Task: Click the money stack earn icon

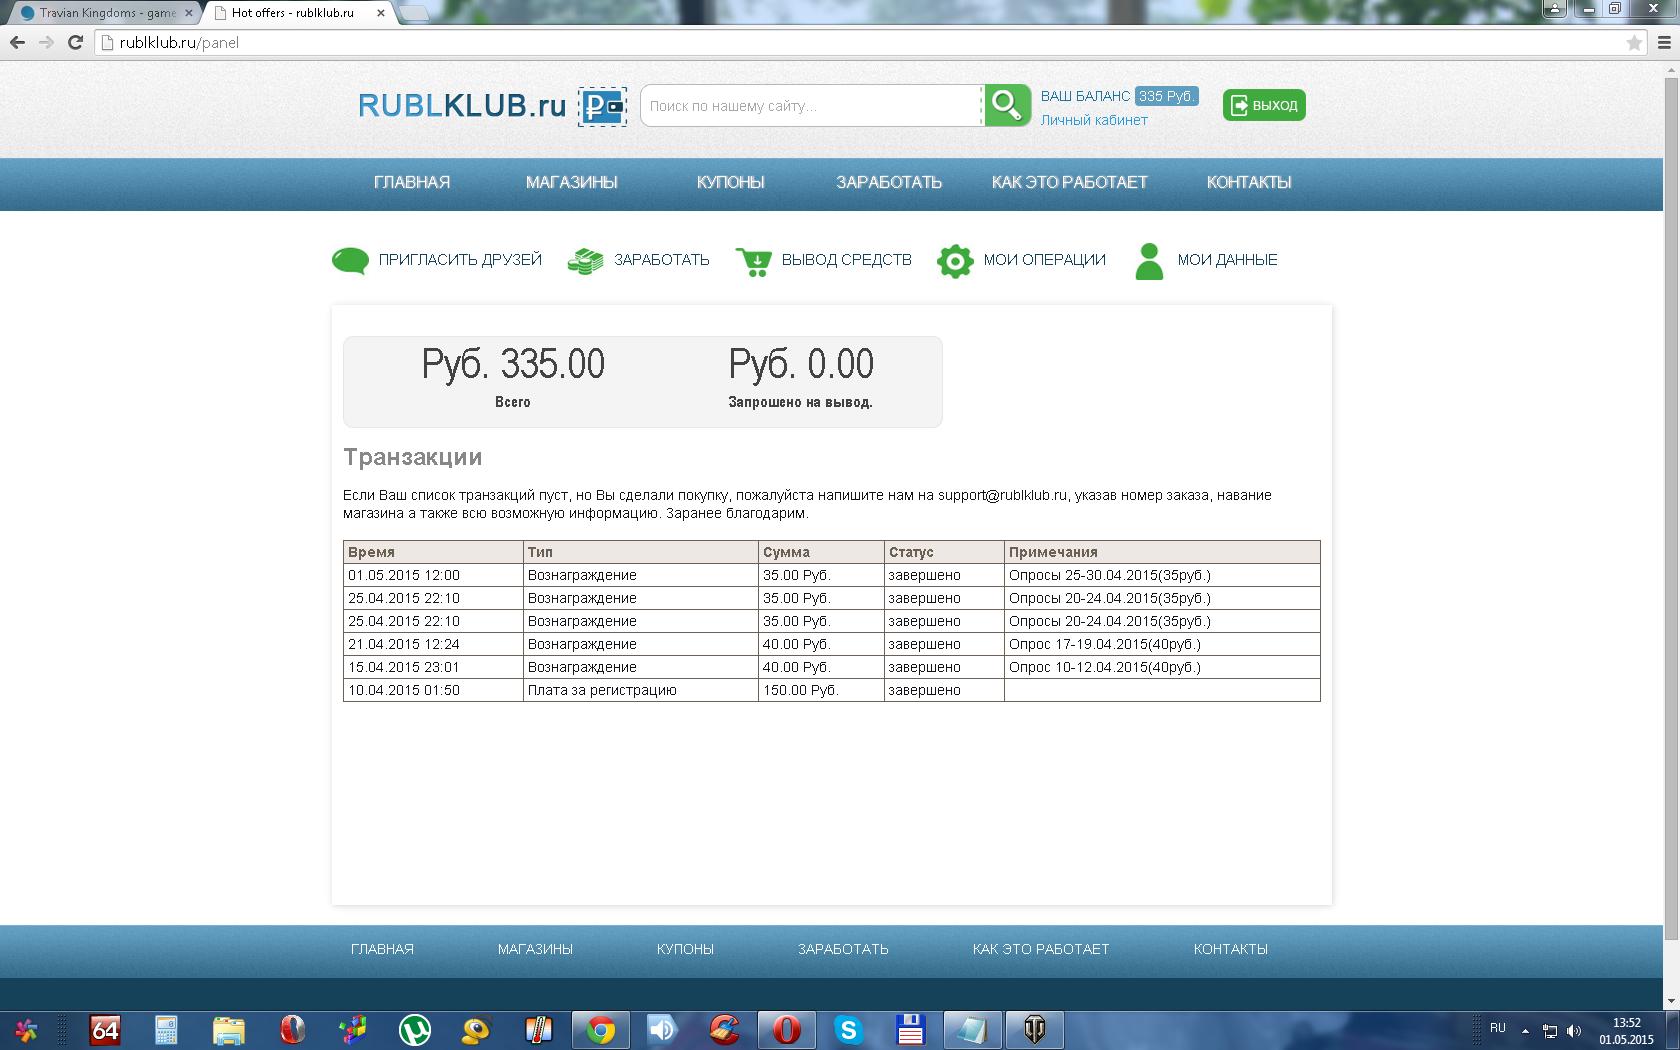Action: (x=585, y=261)
